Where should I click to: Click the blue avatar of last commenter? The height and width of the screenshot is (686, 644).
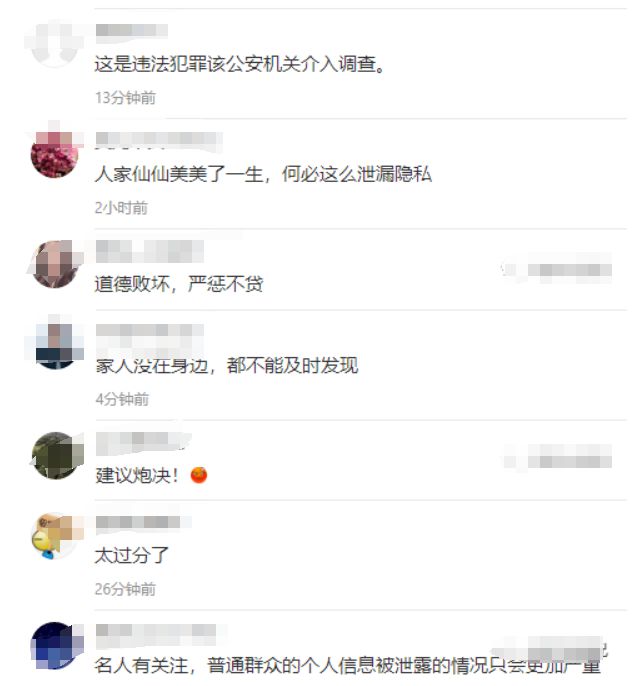point(55,646)
